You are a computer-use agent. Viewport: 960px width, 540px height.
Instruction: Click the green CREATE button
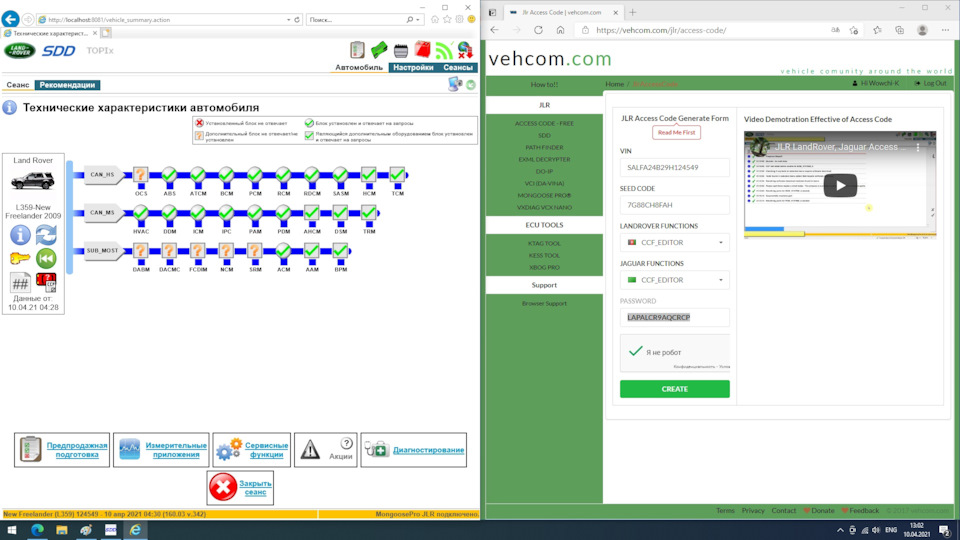coord(675,389)
